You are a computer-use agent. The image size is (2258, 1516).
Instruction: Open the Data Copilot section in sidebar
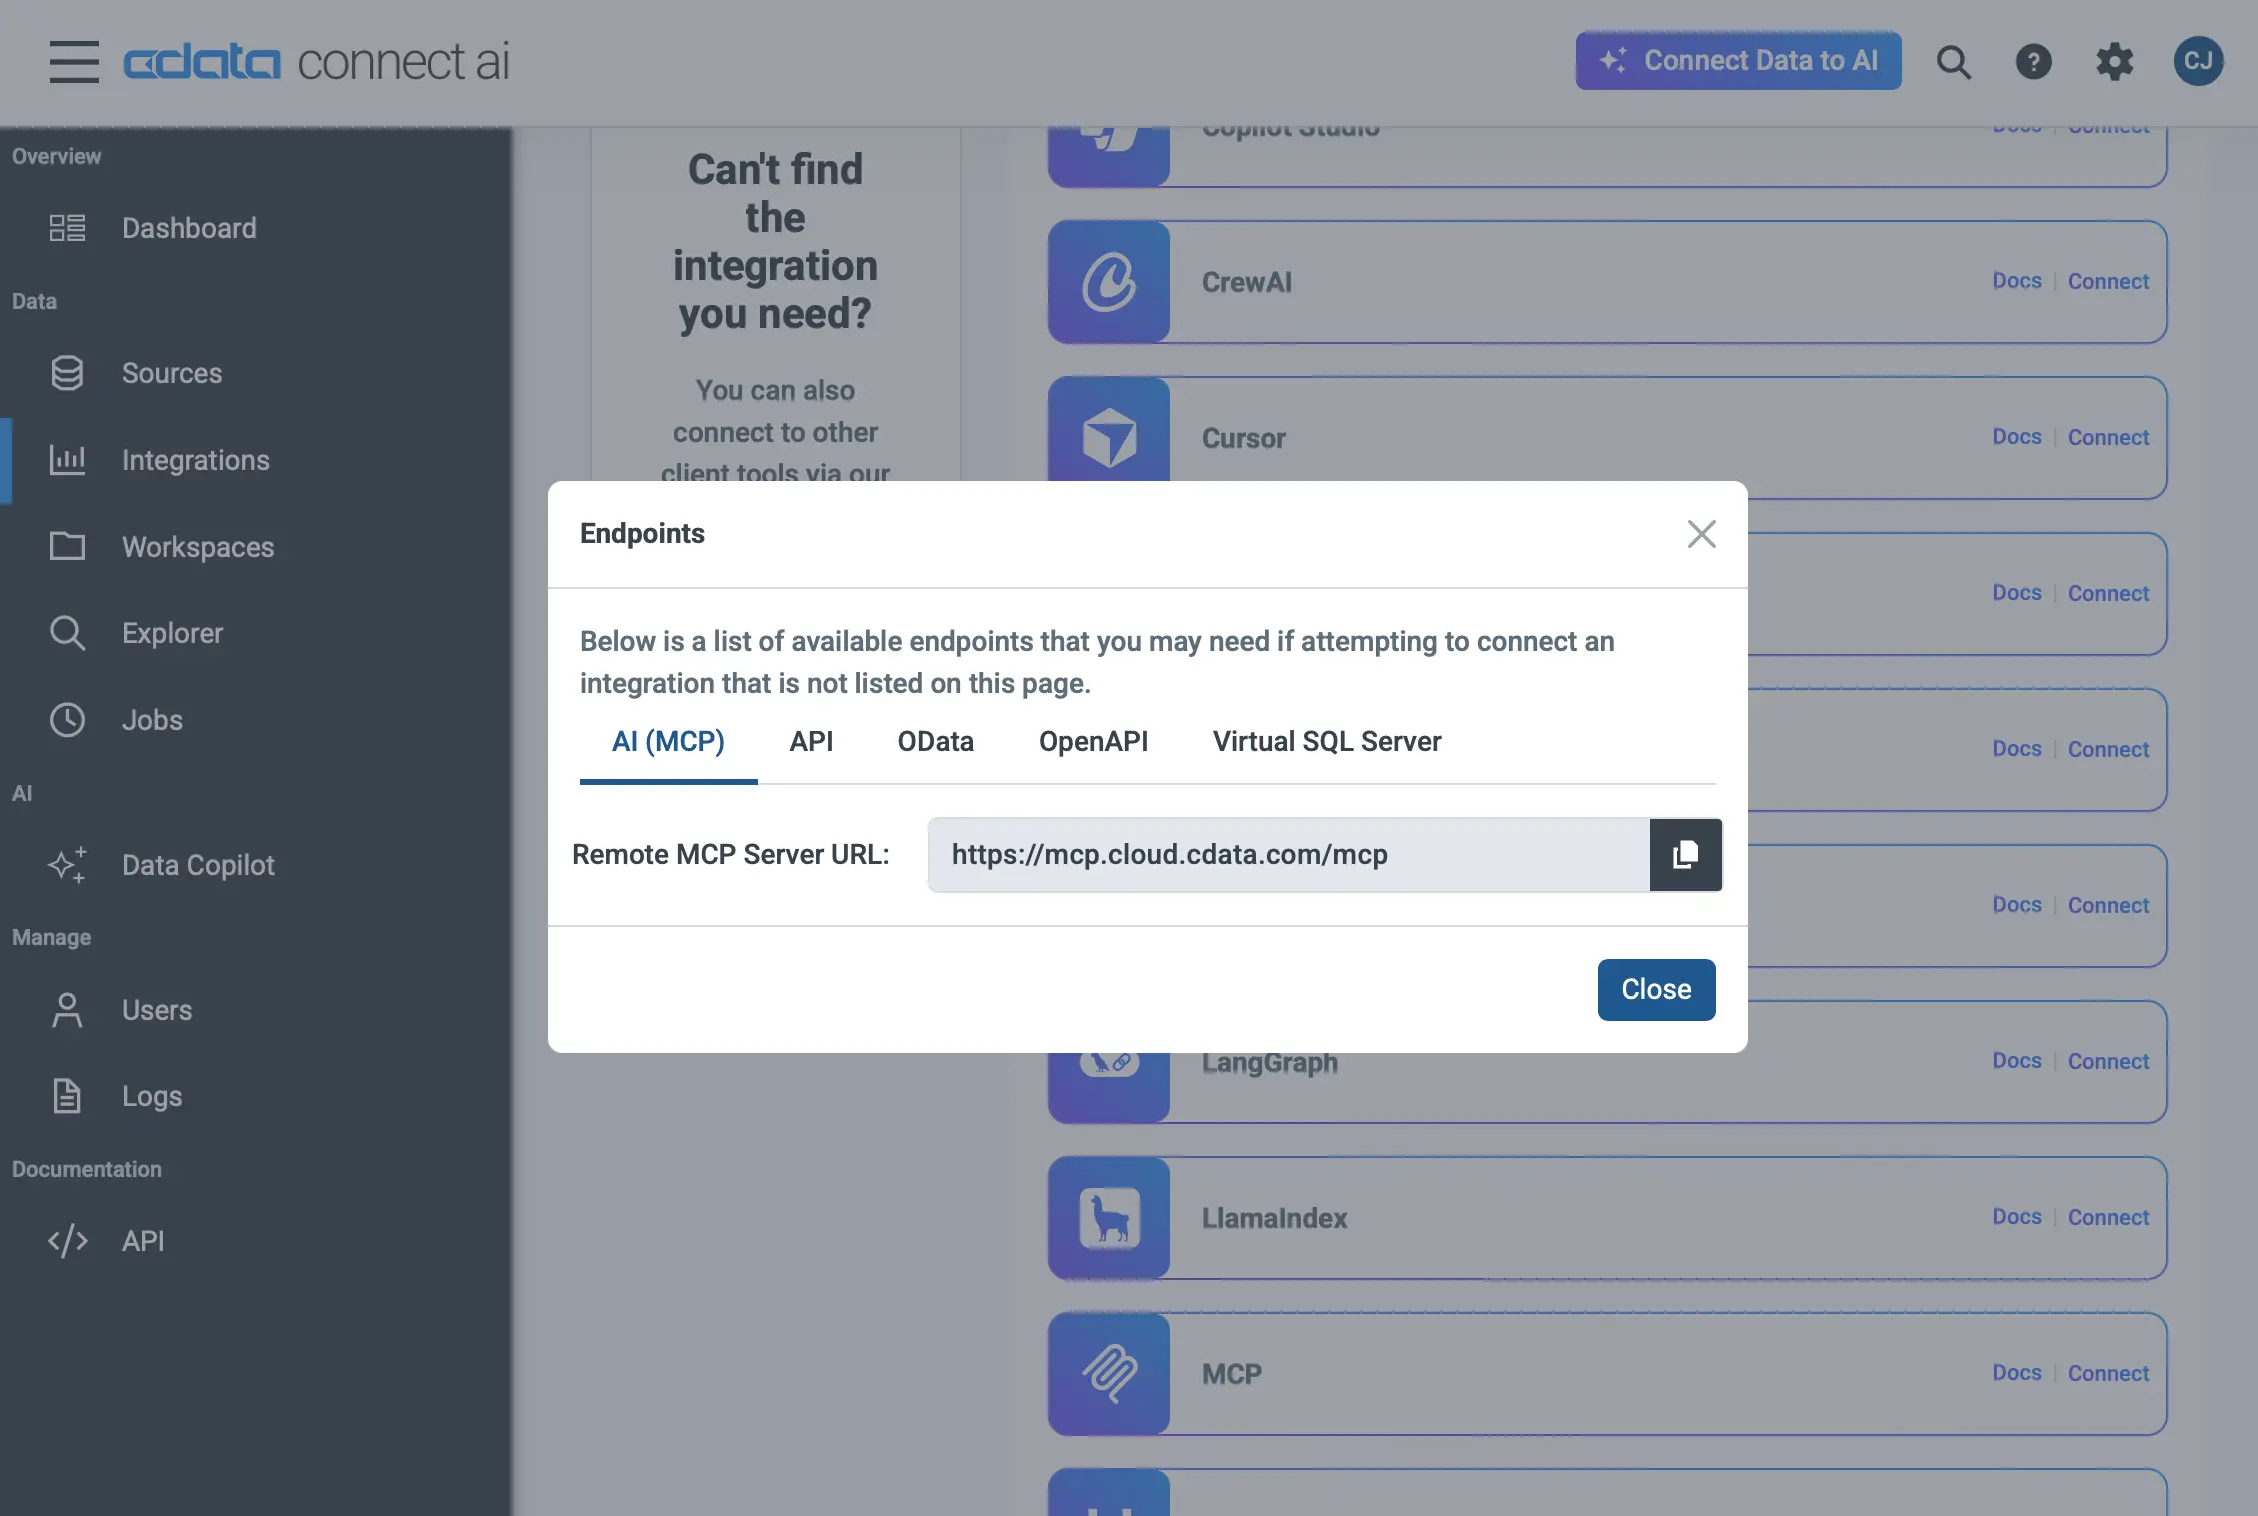click(197, 865)
